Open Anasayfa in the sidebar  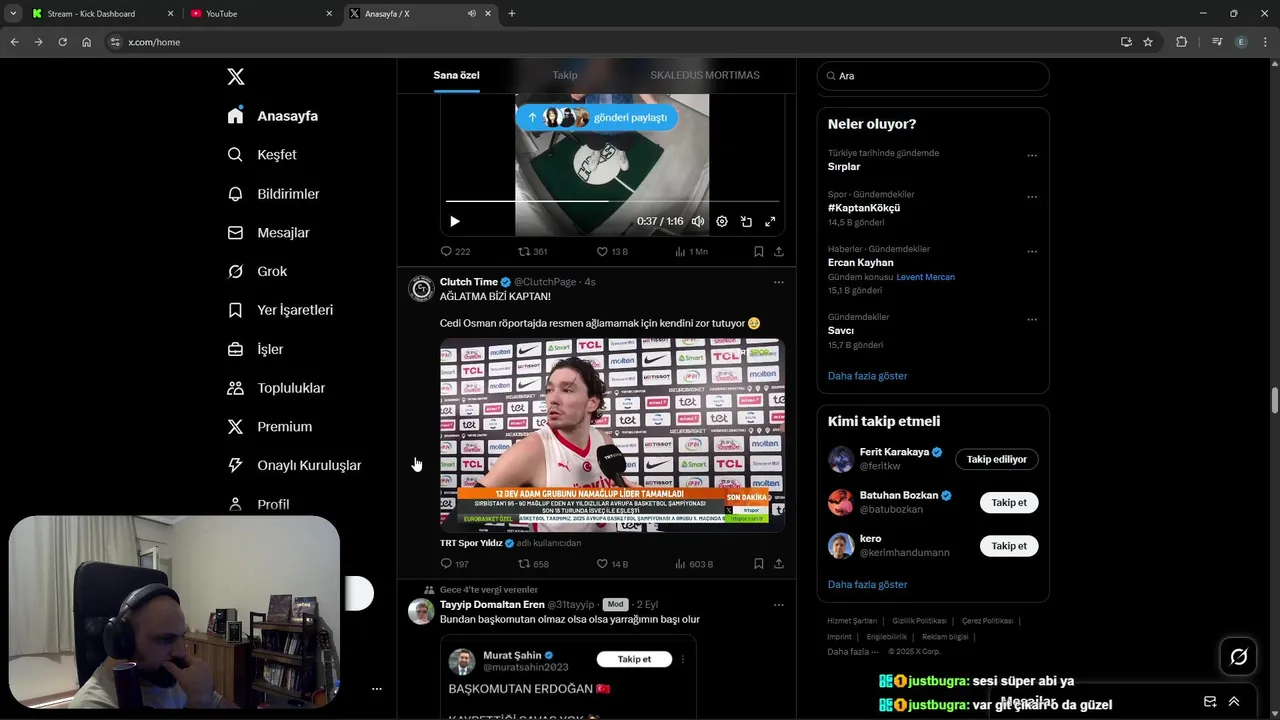coord(272,116)
